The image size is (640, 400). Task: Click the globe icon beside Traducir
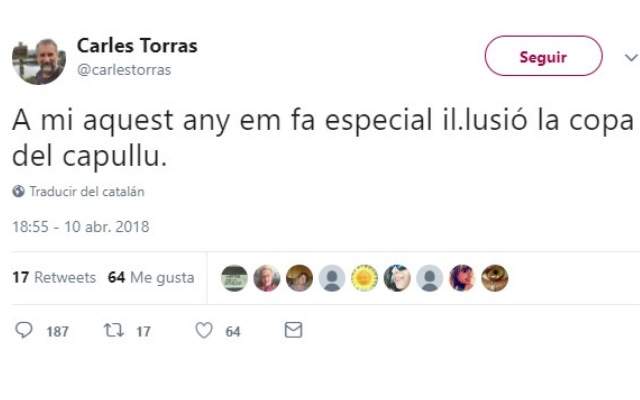point(18,191)
